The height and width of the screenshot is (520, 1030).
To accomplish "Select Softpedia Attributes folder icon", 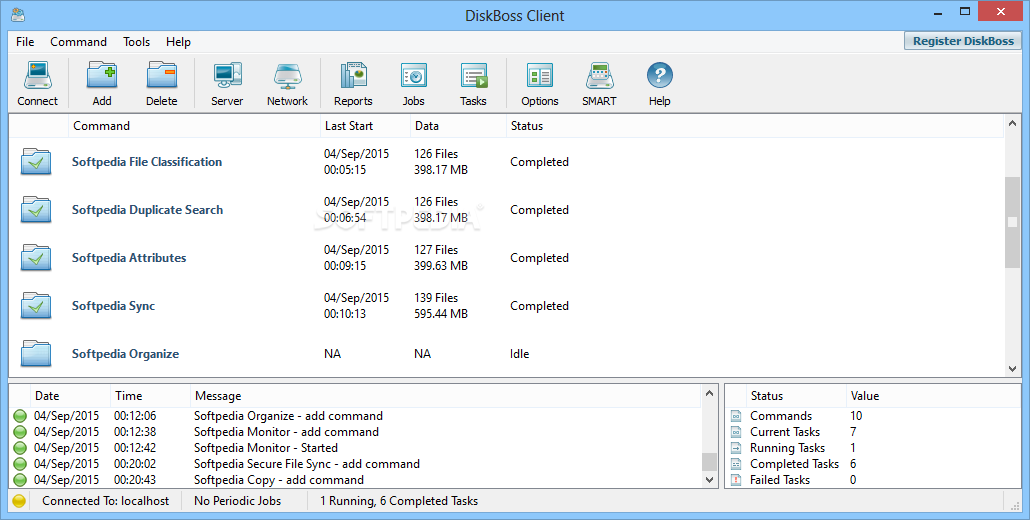I will pyautogui.click(x=36, y=257).
